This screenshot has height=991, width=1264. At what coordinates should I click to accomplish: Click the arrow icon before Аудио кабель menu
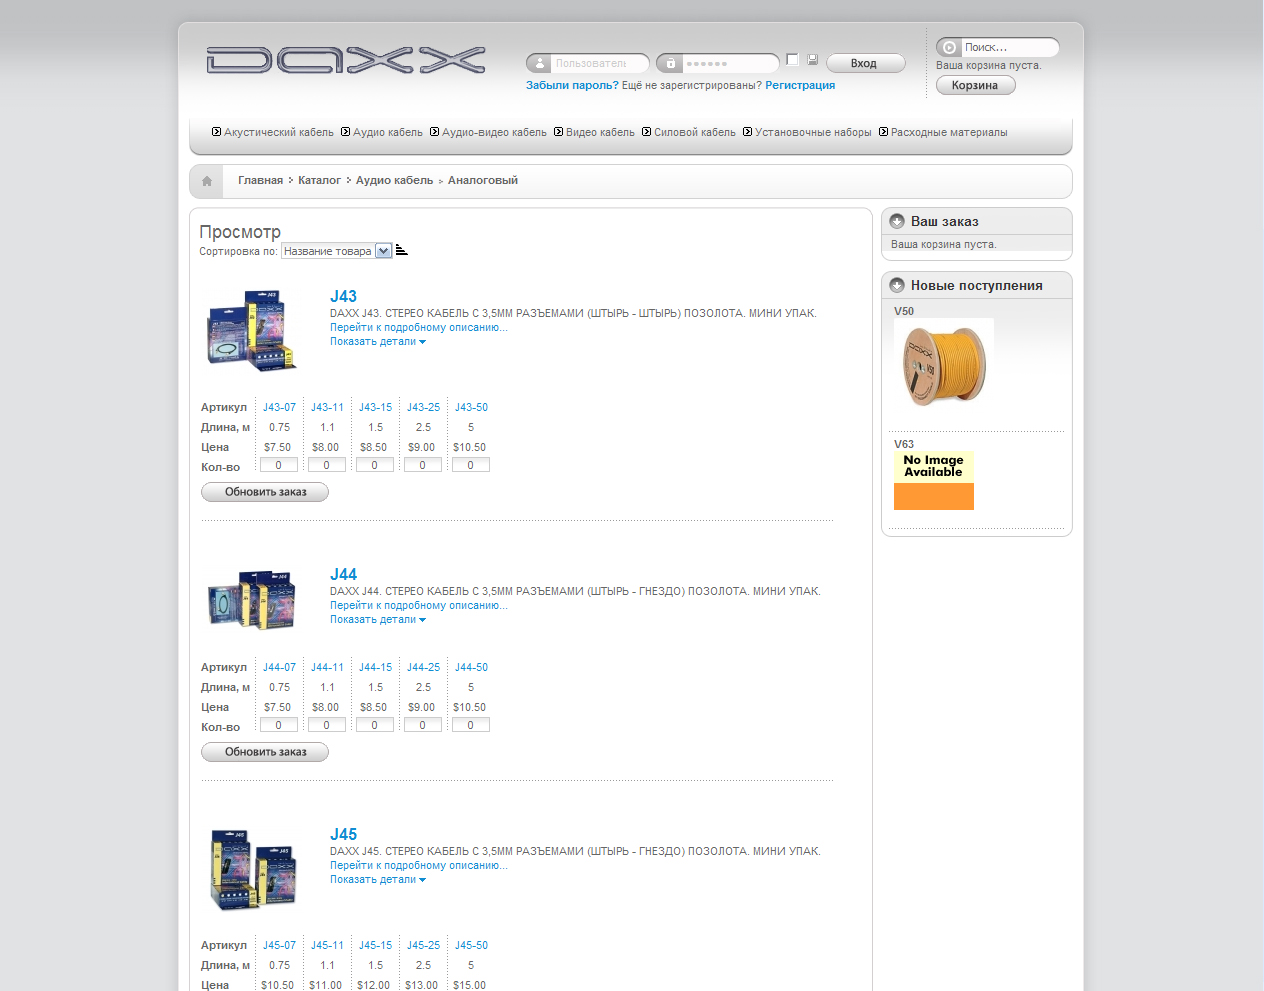[345, 132]
